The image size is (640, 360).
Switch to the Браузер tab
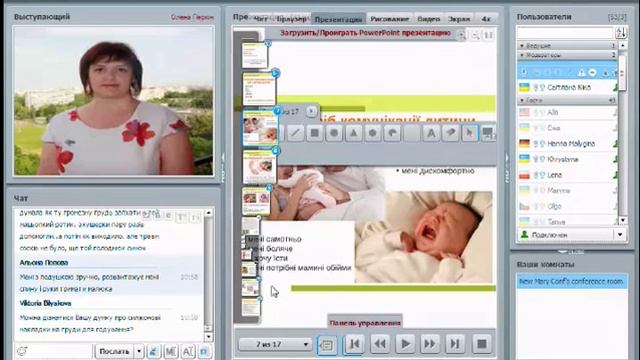coord(291,19)
